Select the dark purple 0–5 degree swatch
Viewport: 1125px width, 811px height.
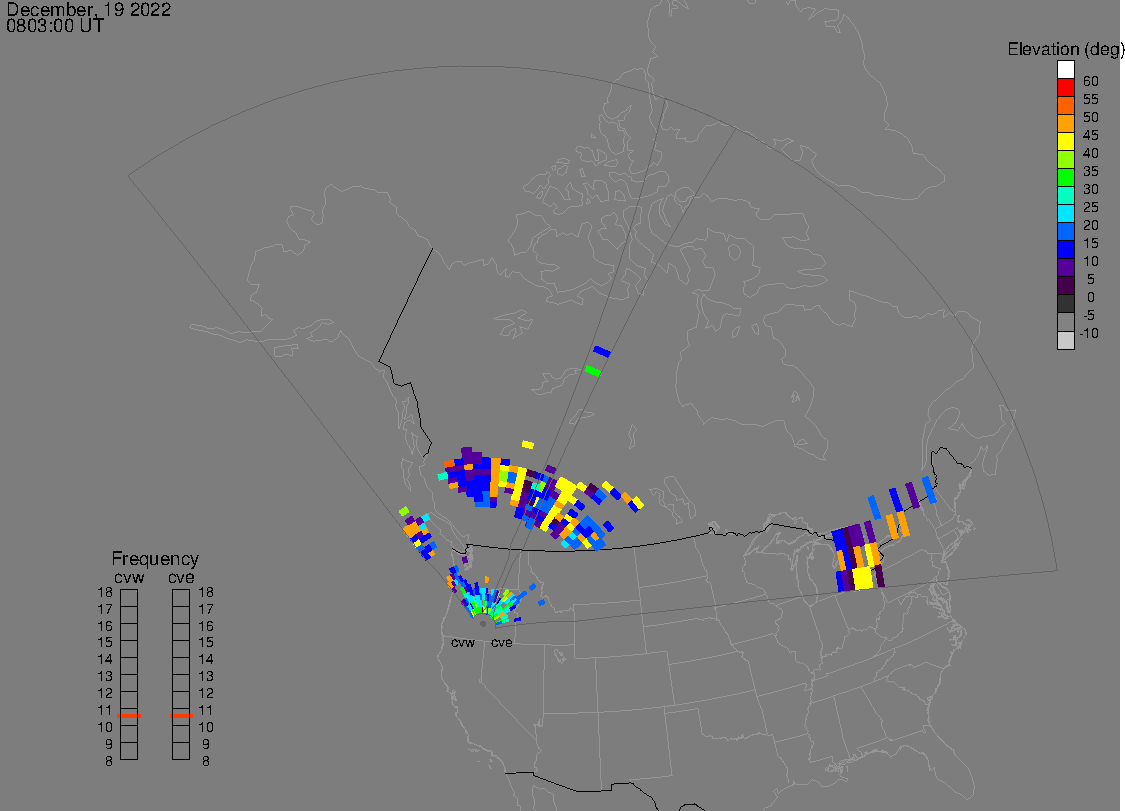tap(1065, 285)
